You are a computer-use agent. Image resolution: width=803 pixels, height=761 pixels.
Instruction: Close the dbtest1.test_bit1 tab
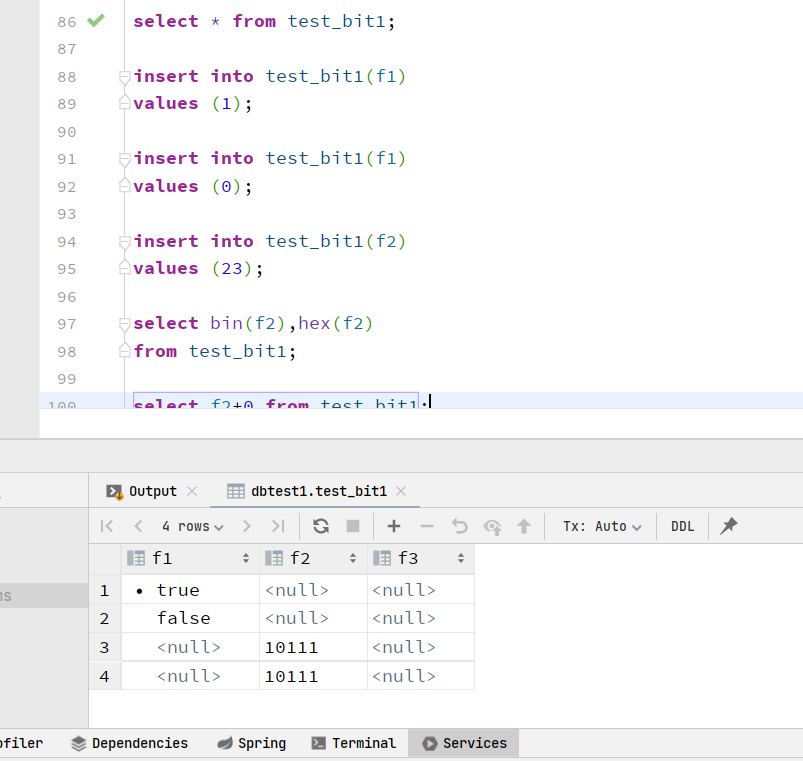point(401,492)
